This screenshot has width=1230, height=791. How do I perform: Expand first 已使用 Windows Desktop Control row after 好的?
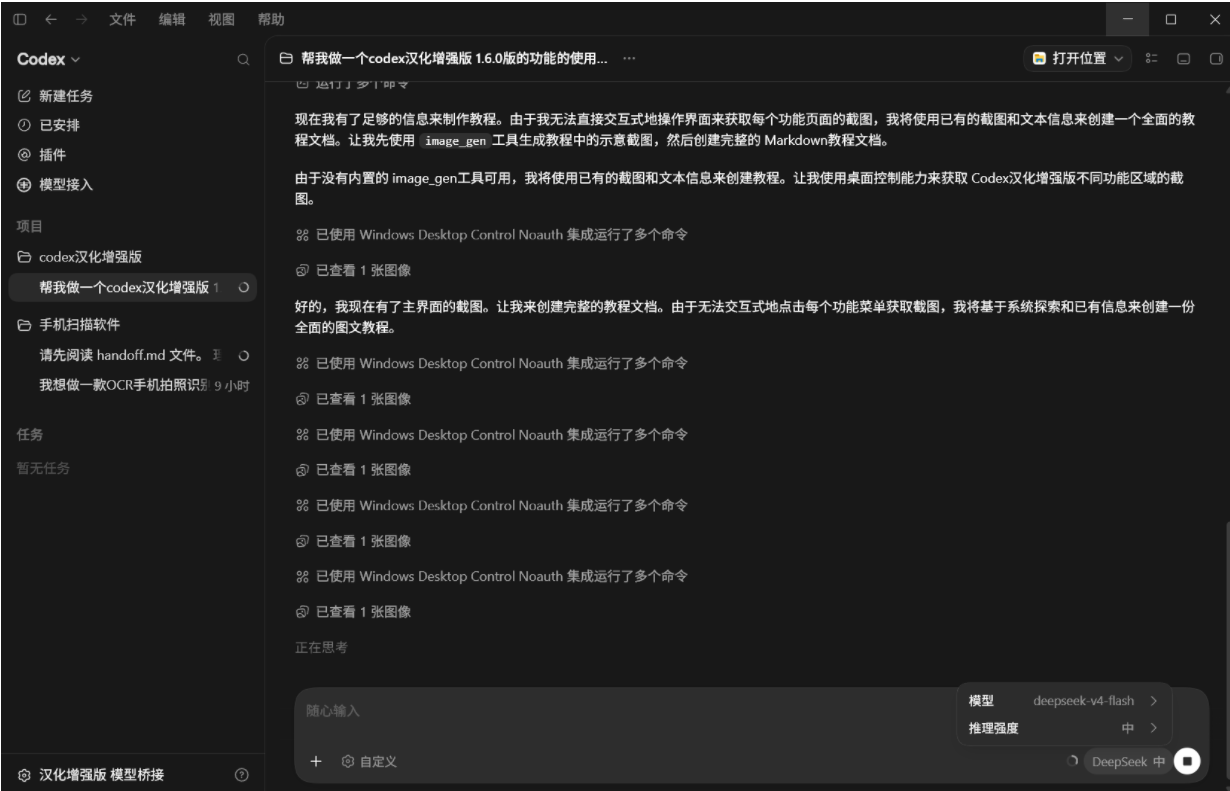coord(492,363)
